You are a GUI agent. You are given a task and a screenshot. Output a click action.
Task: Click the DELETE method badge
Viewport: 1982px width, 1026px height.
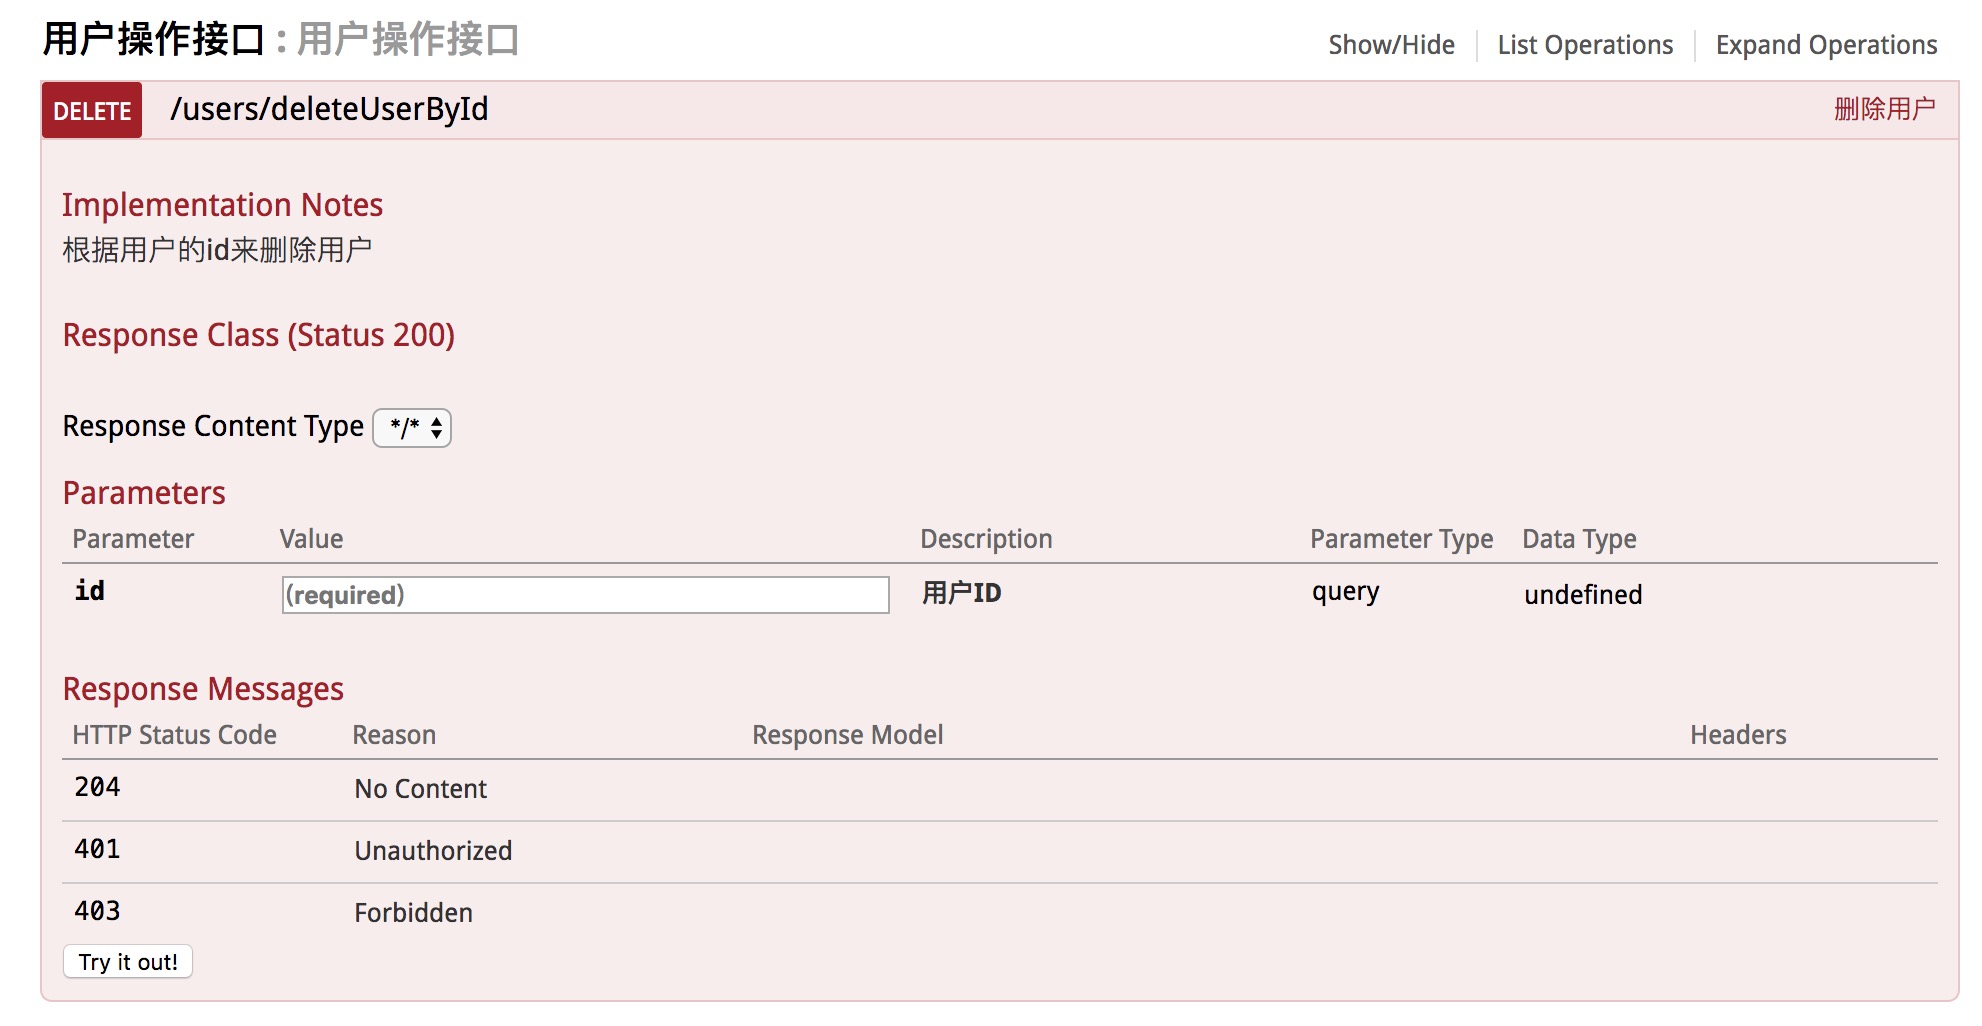tap(92, 110)
